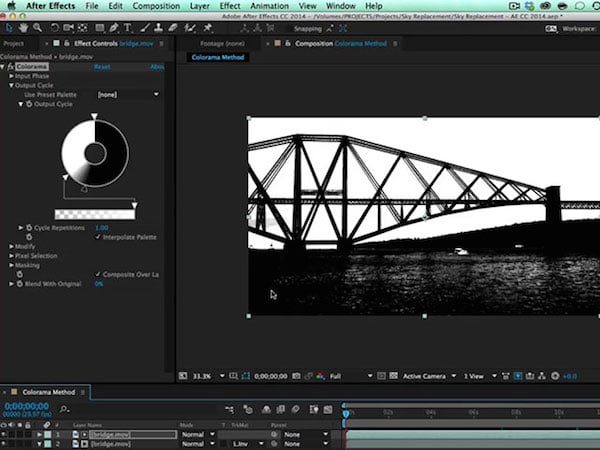Viewport: 600px width, 450px height.
Task: Click the top triangle on Output Cycle wheel
Action: (x=94, y=116)
